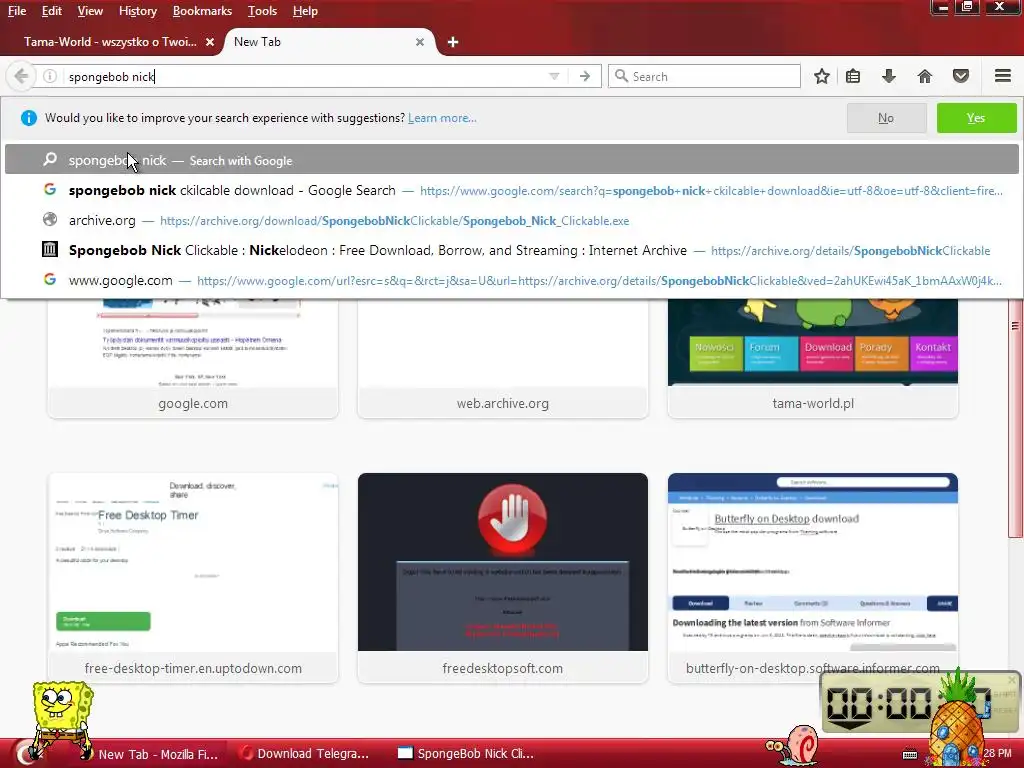Select 'spongebob nick ckilcable download' Google Search result
Image resolution: width=1024 pixels, height=768 pixels.
[511, 191]
